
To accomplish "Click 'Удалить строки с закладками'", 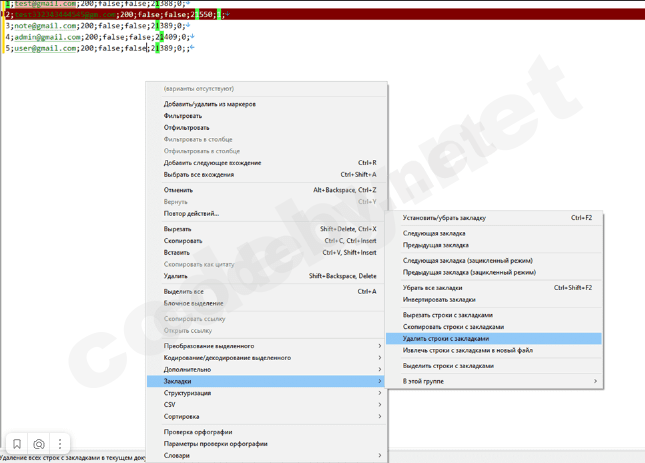I will [494, 338].
